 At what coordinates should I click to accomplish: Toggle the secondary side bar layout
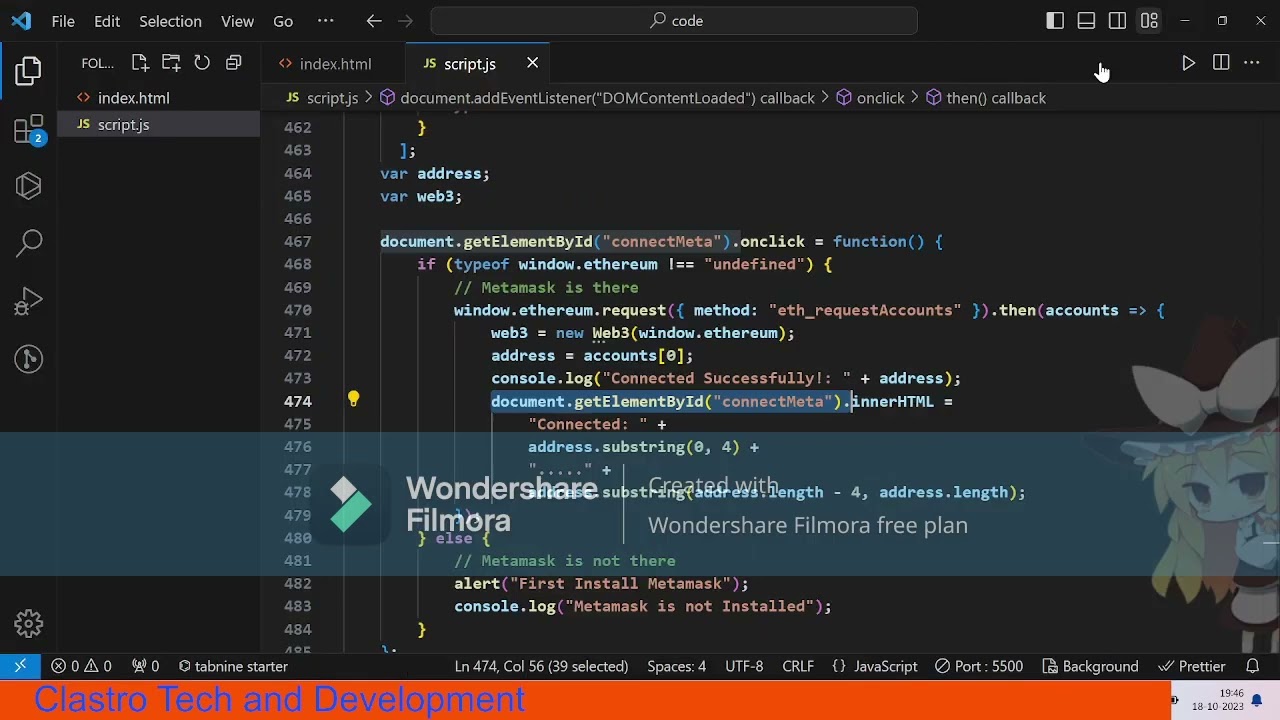(1118, 21)
